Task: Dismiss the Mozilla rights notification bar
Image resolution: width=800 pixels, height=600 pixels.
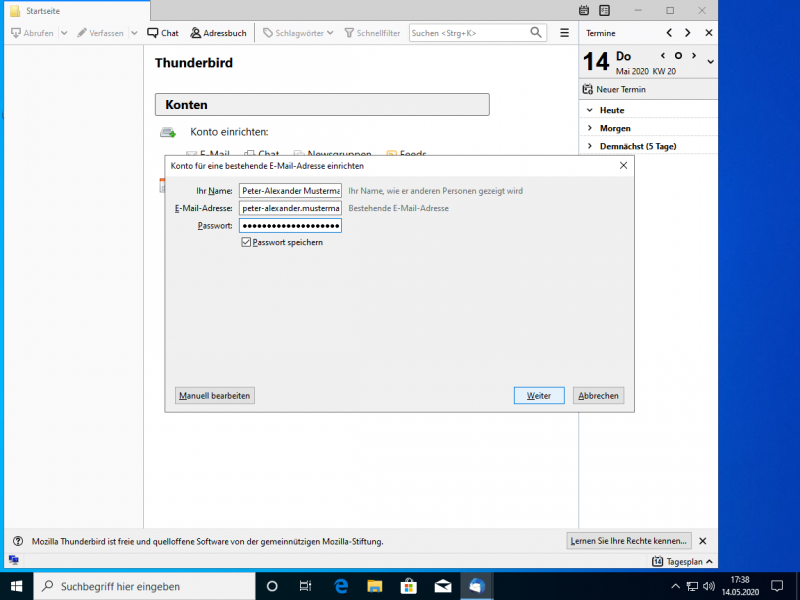Action: 702,541
